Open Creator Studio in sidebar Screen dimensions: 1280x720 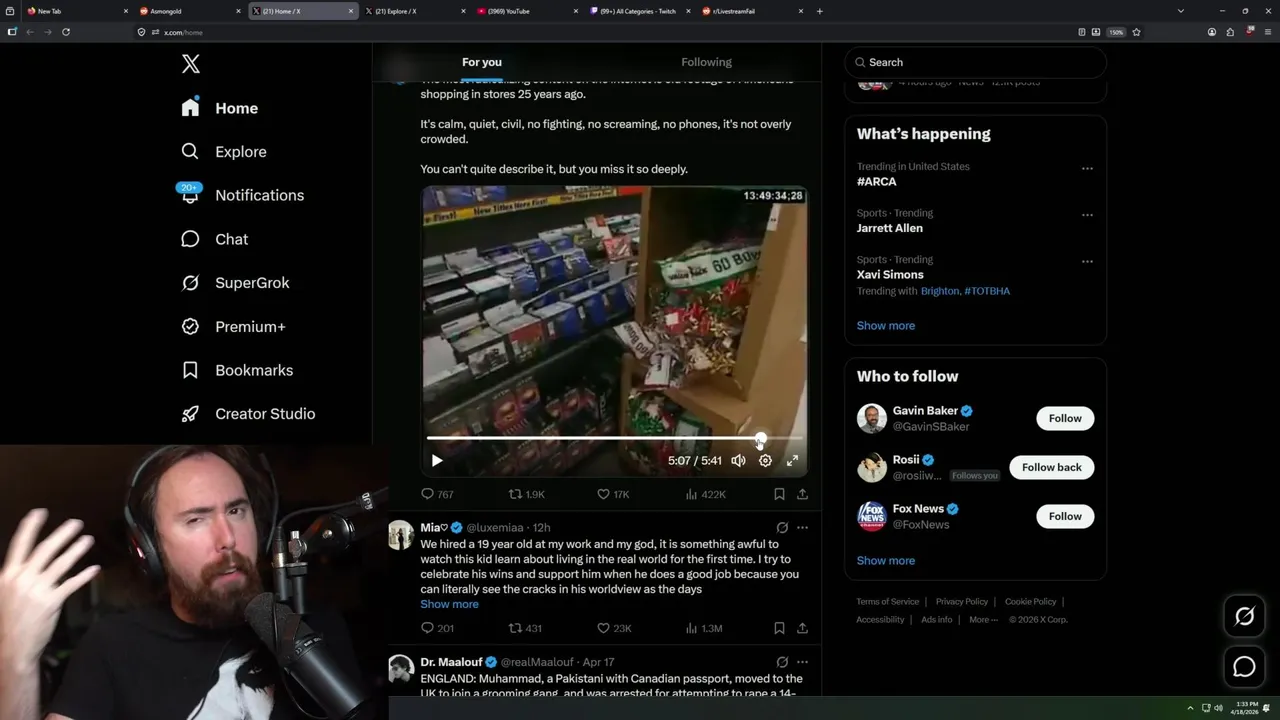coord(248,414)
